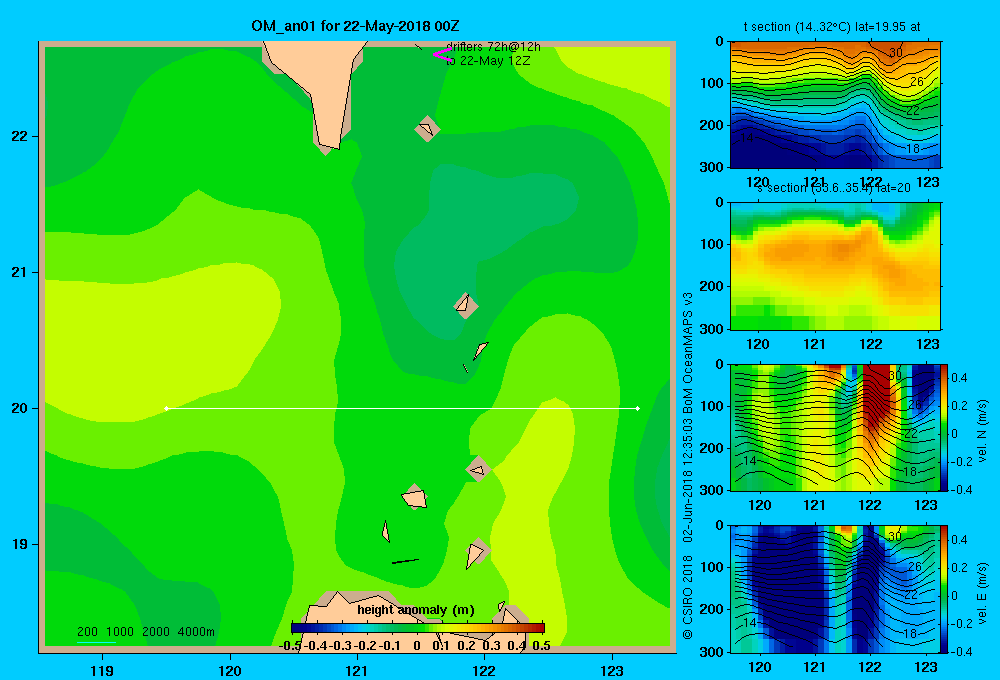
Task: Click the longitude 123 tick label on main map
Action: (x=612, y=670)
